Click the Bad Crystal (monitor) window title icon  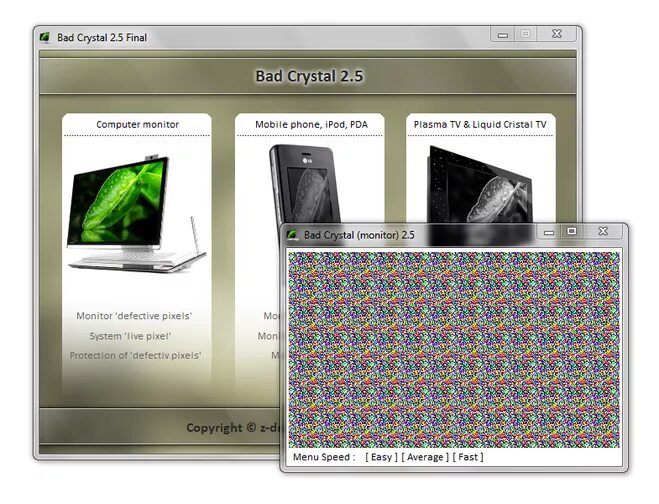coord(293,235)
